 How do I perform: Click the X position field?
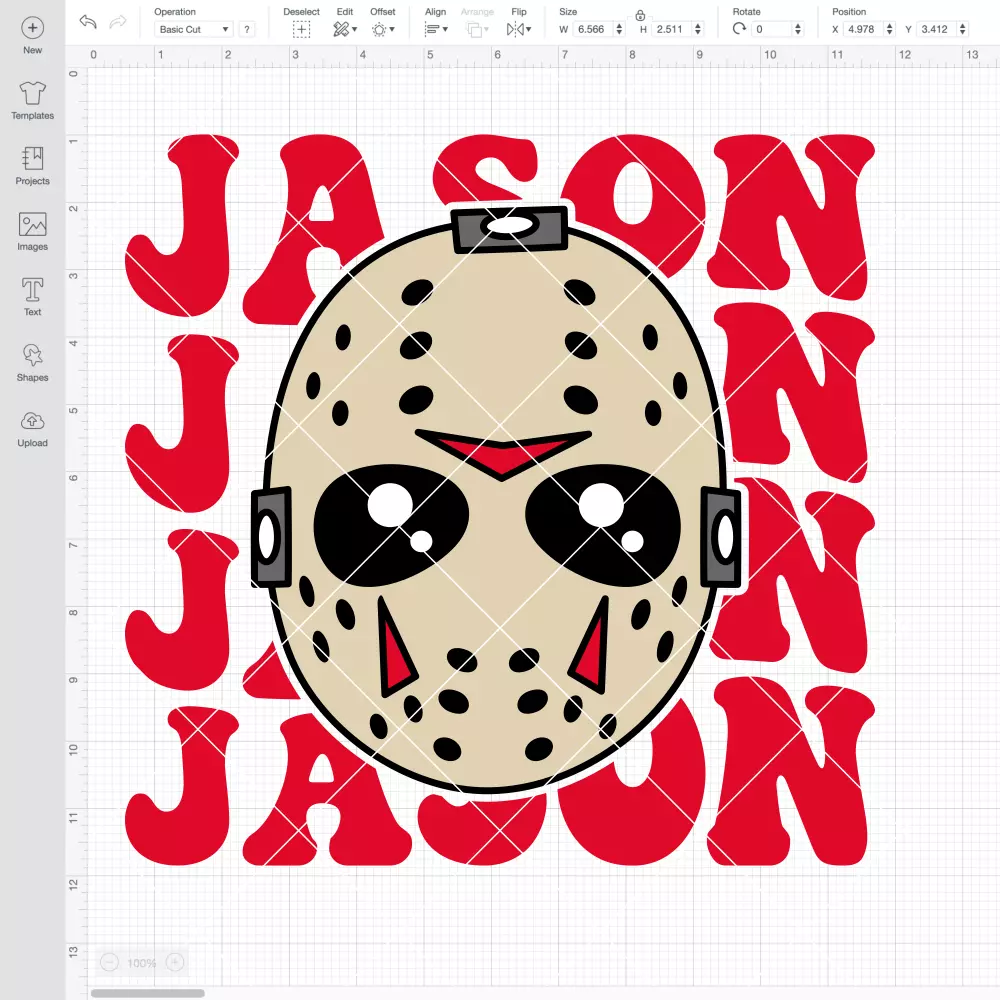tap(862, 29)
